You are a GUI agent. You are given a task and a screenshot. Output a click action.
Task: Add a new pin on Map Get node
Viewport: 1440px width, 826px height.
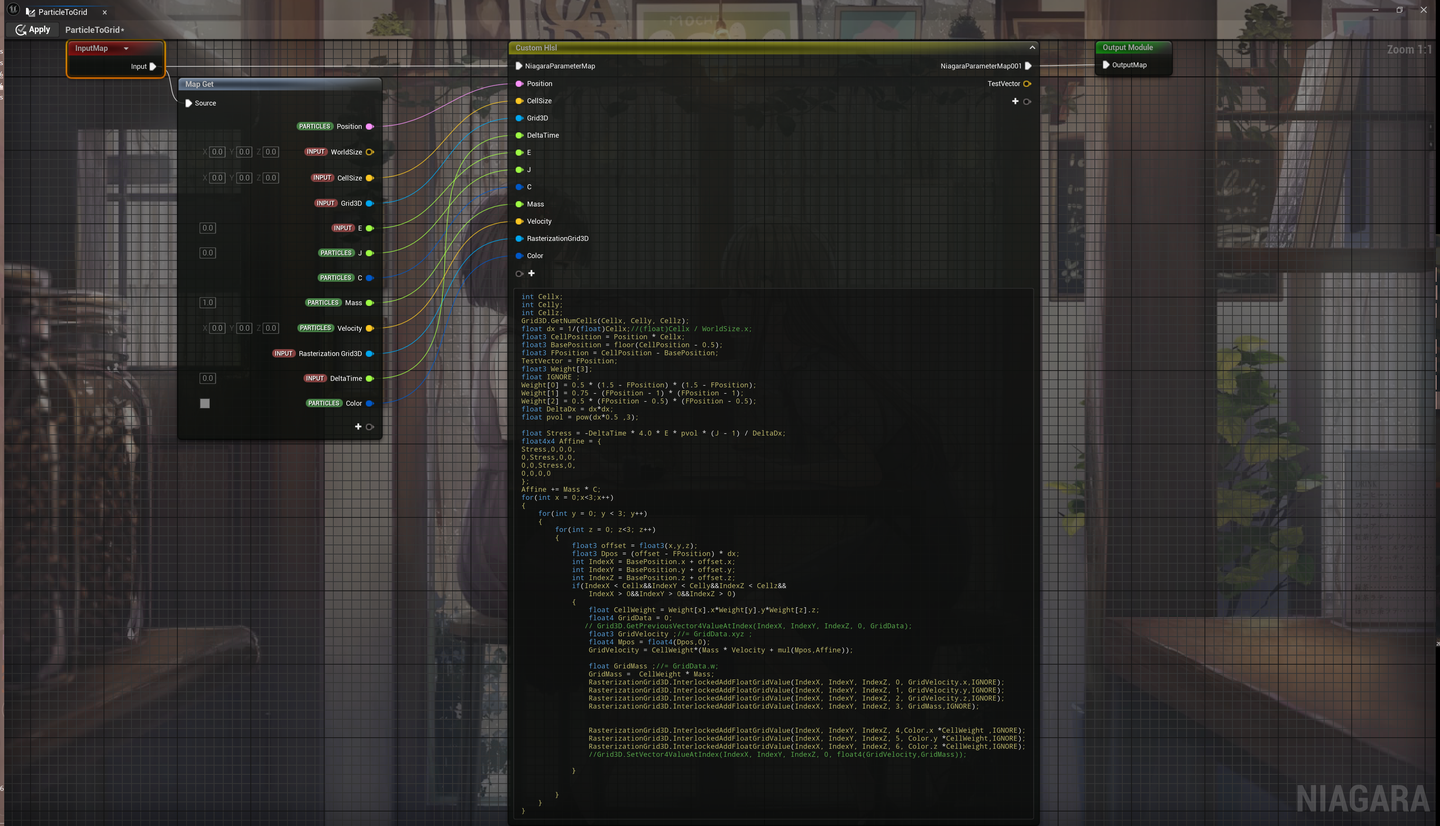pos(358,427)
